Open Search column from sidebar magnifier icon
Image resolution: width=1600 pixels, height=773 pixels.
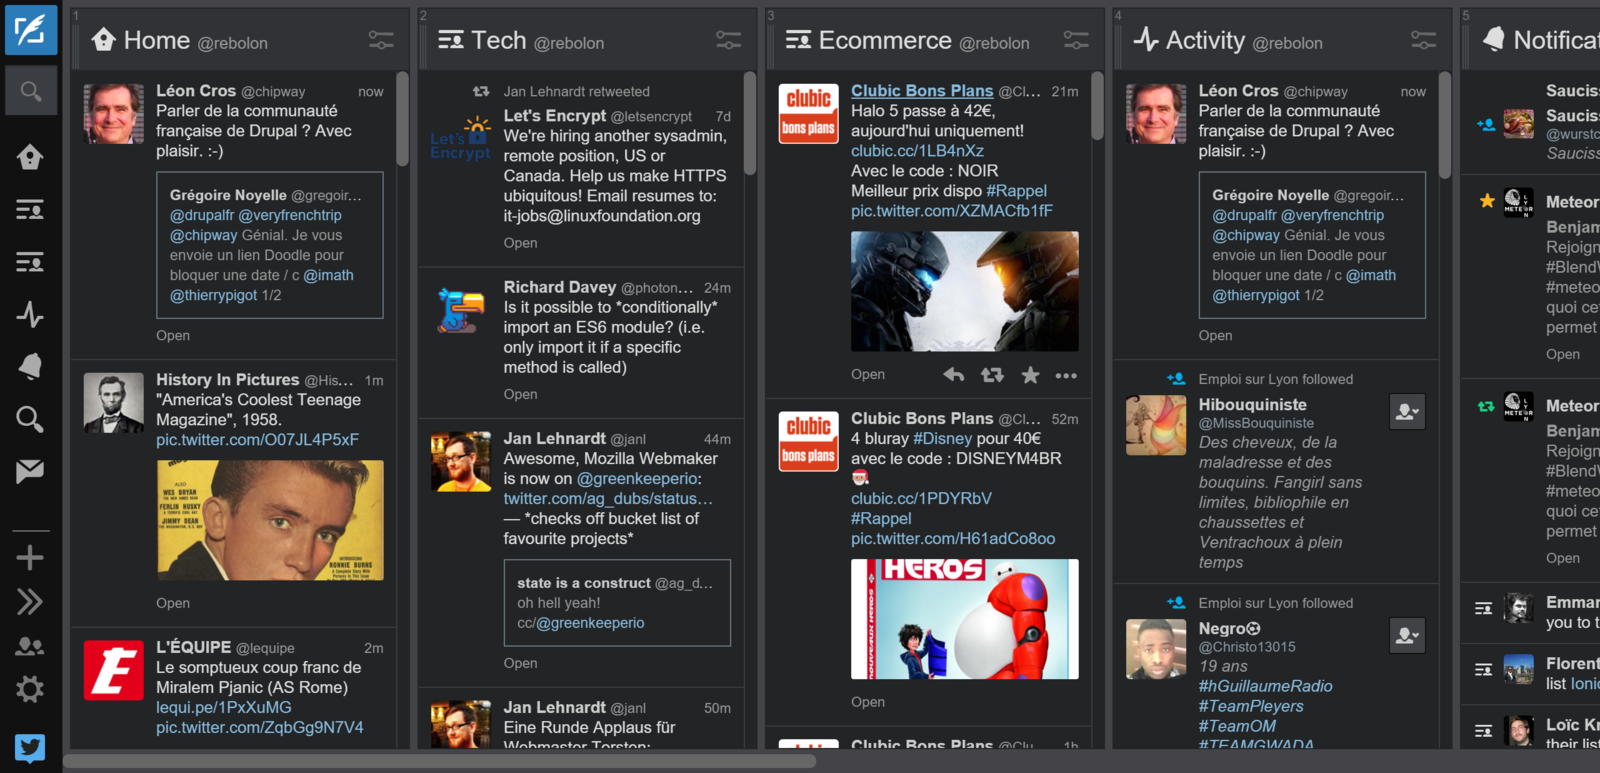30,419
